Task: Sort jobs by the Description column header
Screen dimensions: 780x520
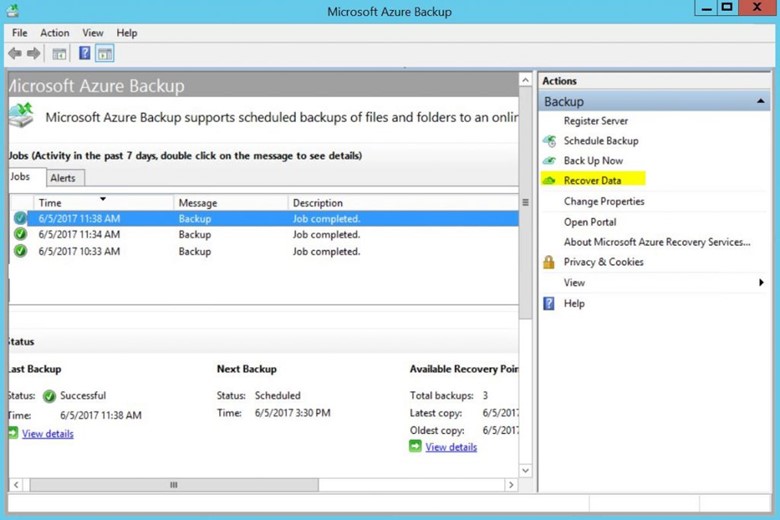Action: pos(403,203)
